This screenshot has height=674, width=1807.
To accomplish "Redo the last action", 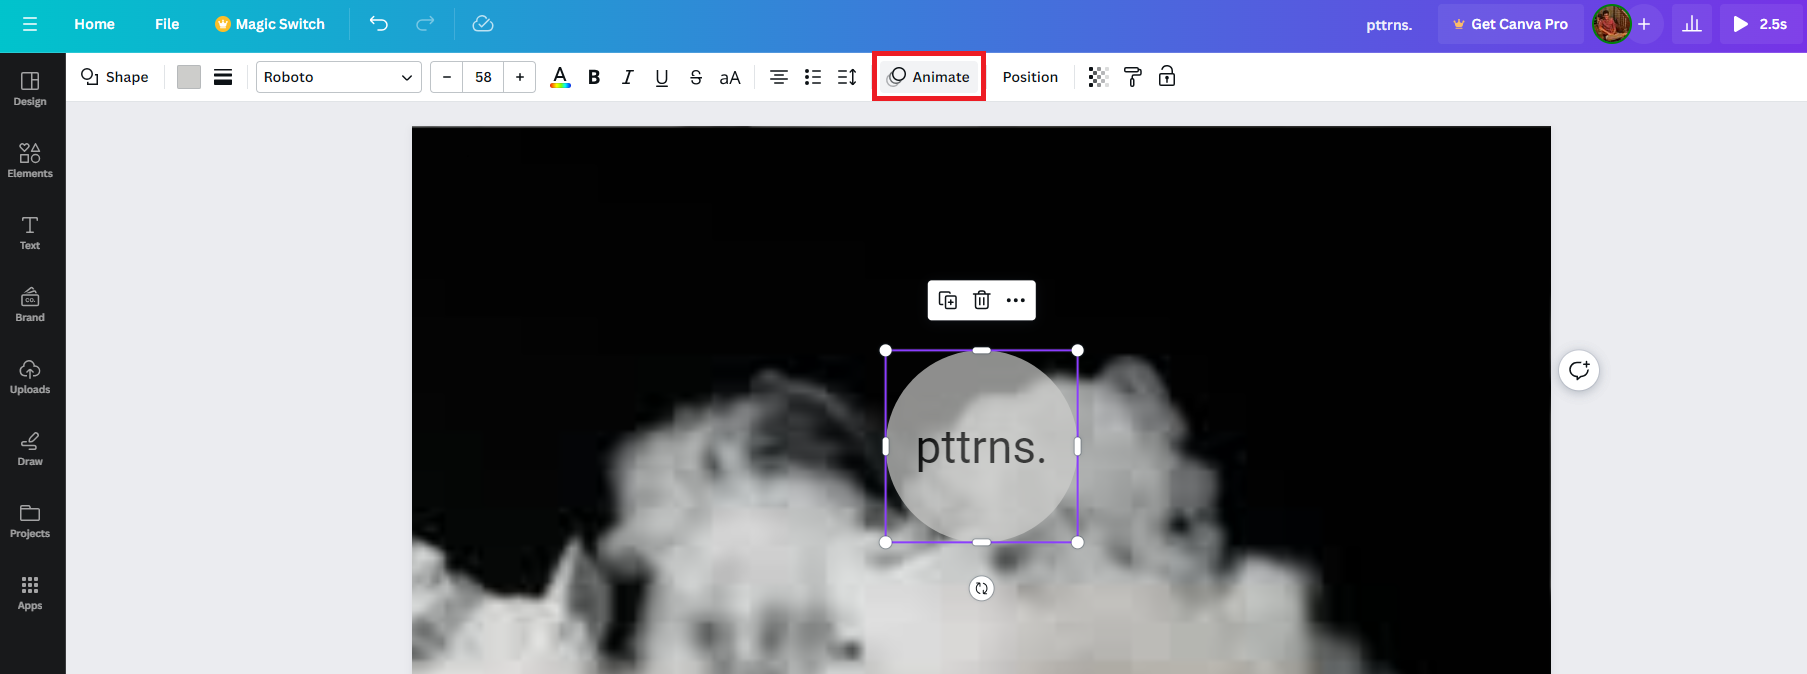I will click(425, 24).
